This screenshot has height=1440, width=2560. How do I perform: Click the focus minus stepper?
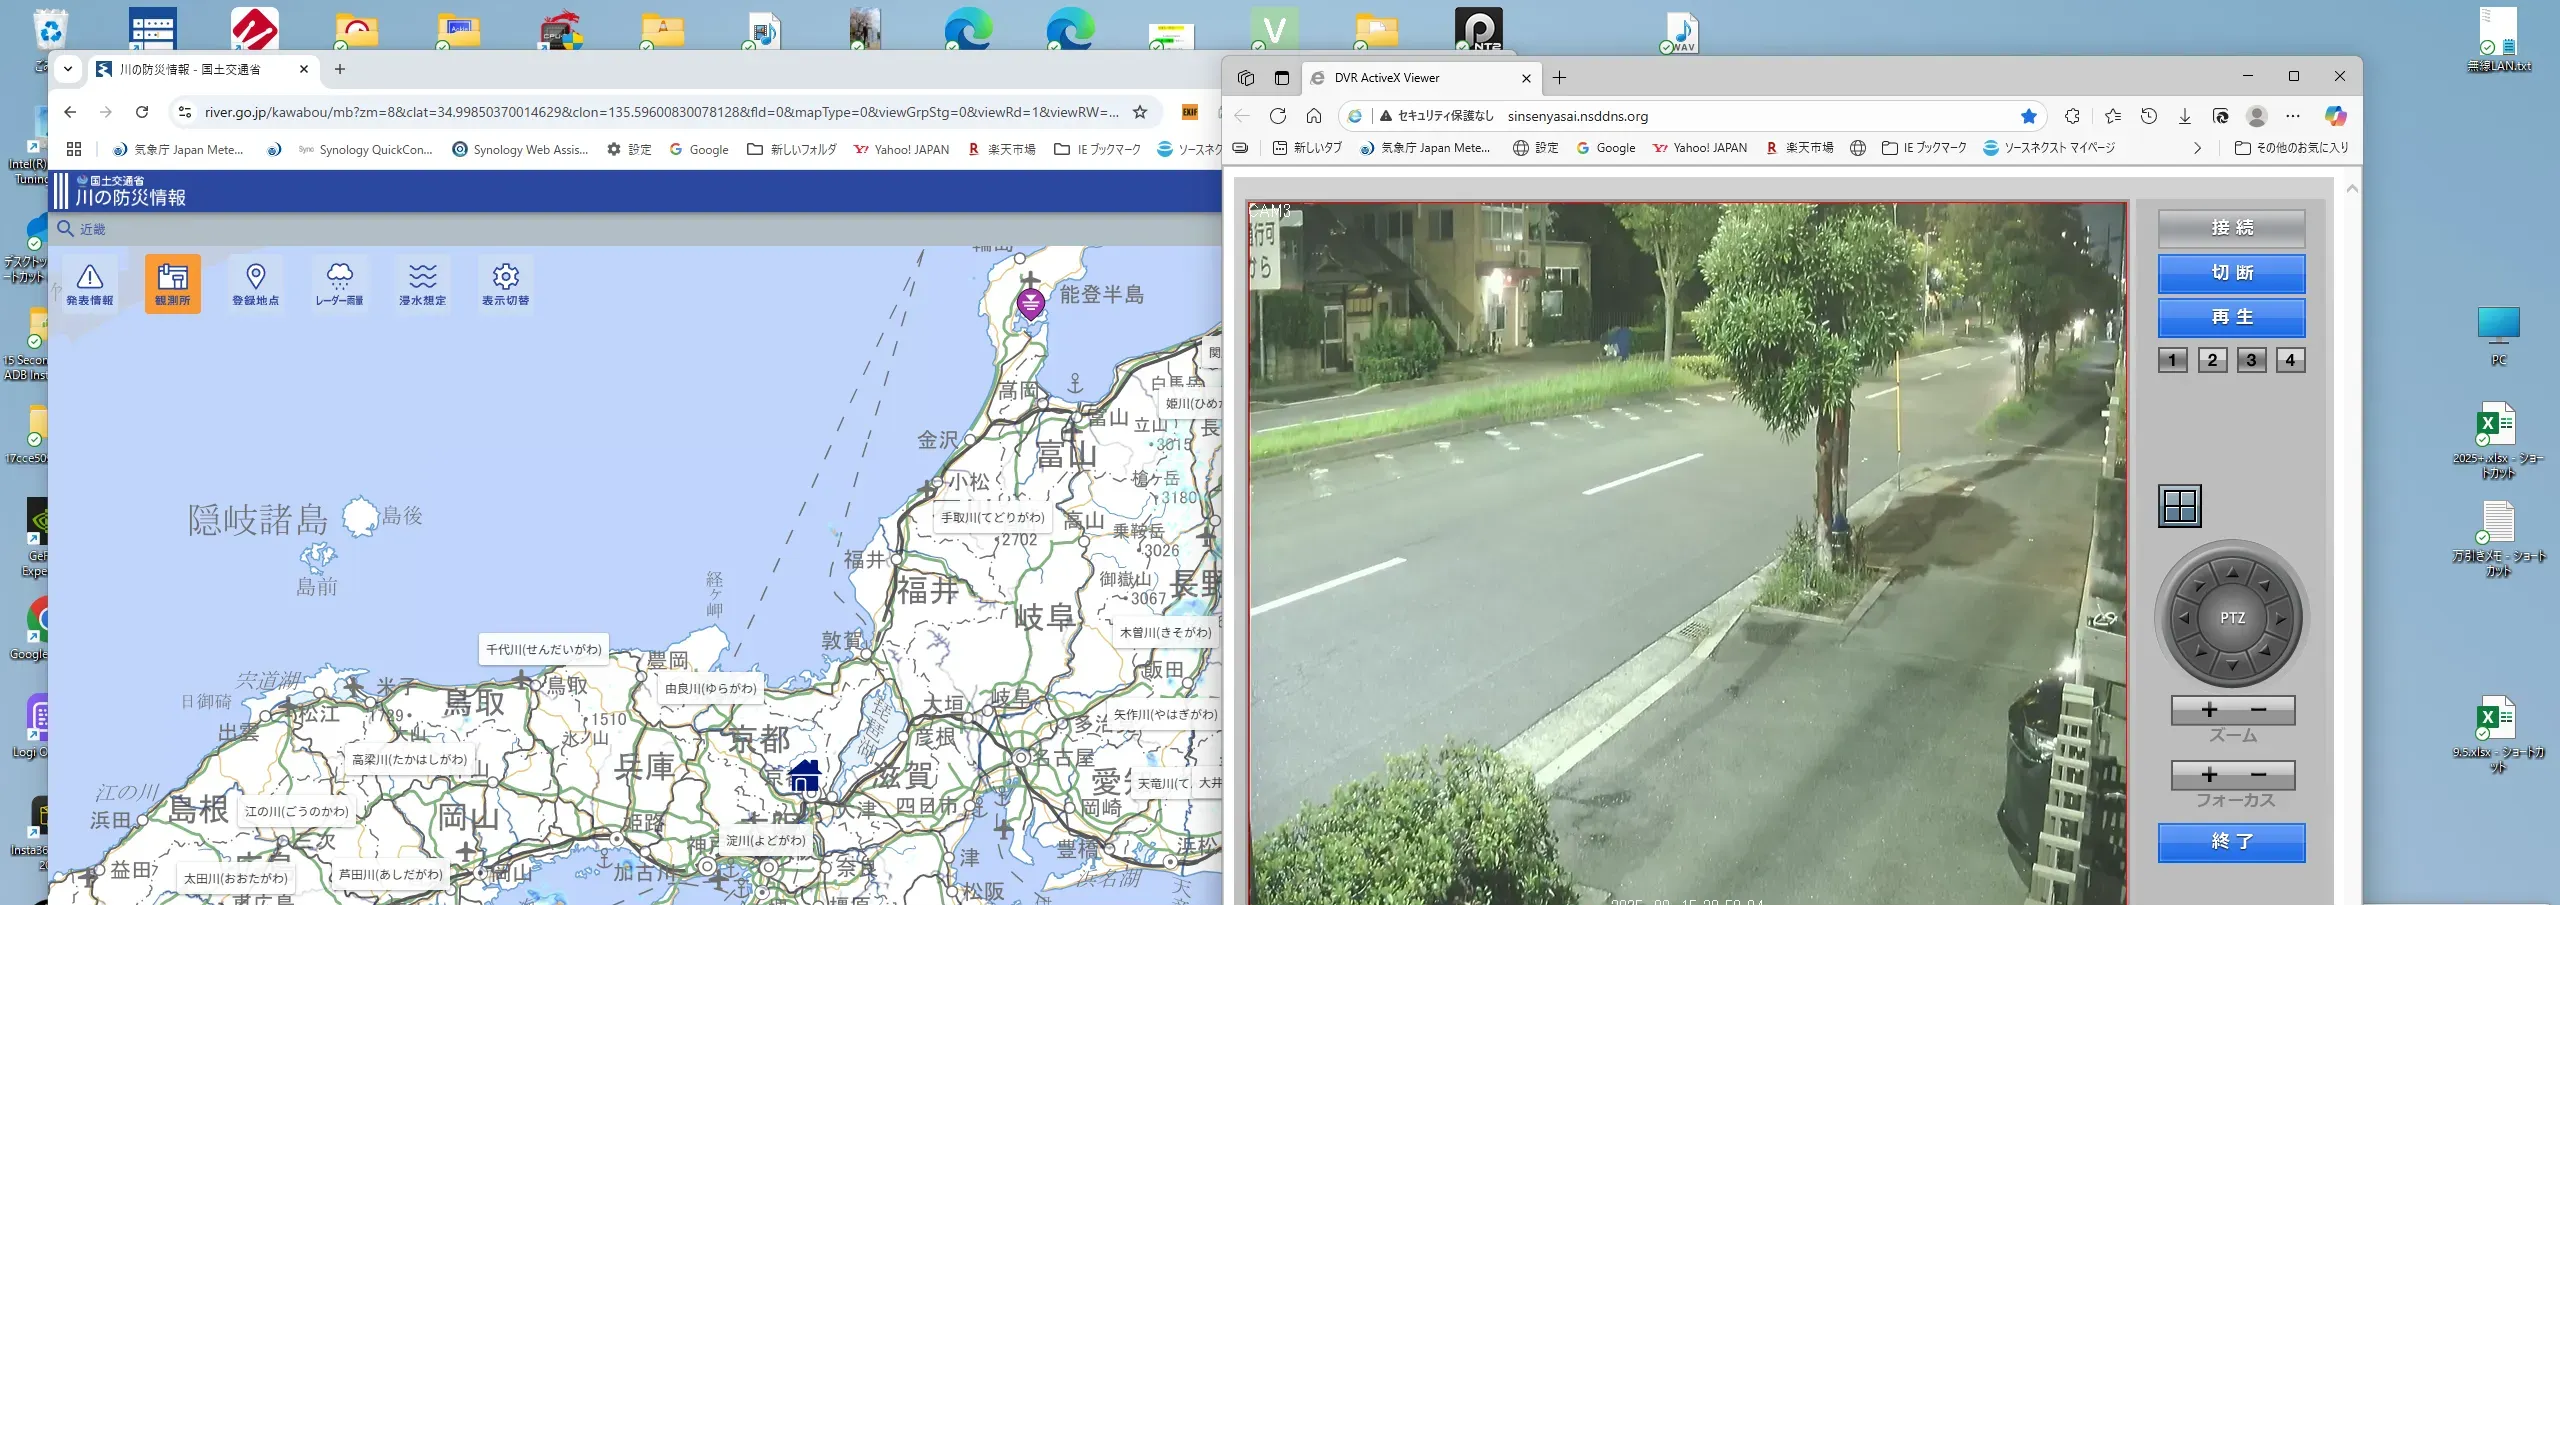tap(2258, 775)
